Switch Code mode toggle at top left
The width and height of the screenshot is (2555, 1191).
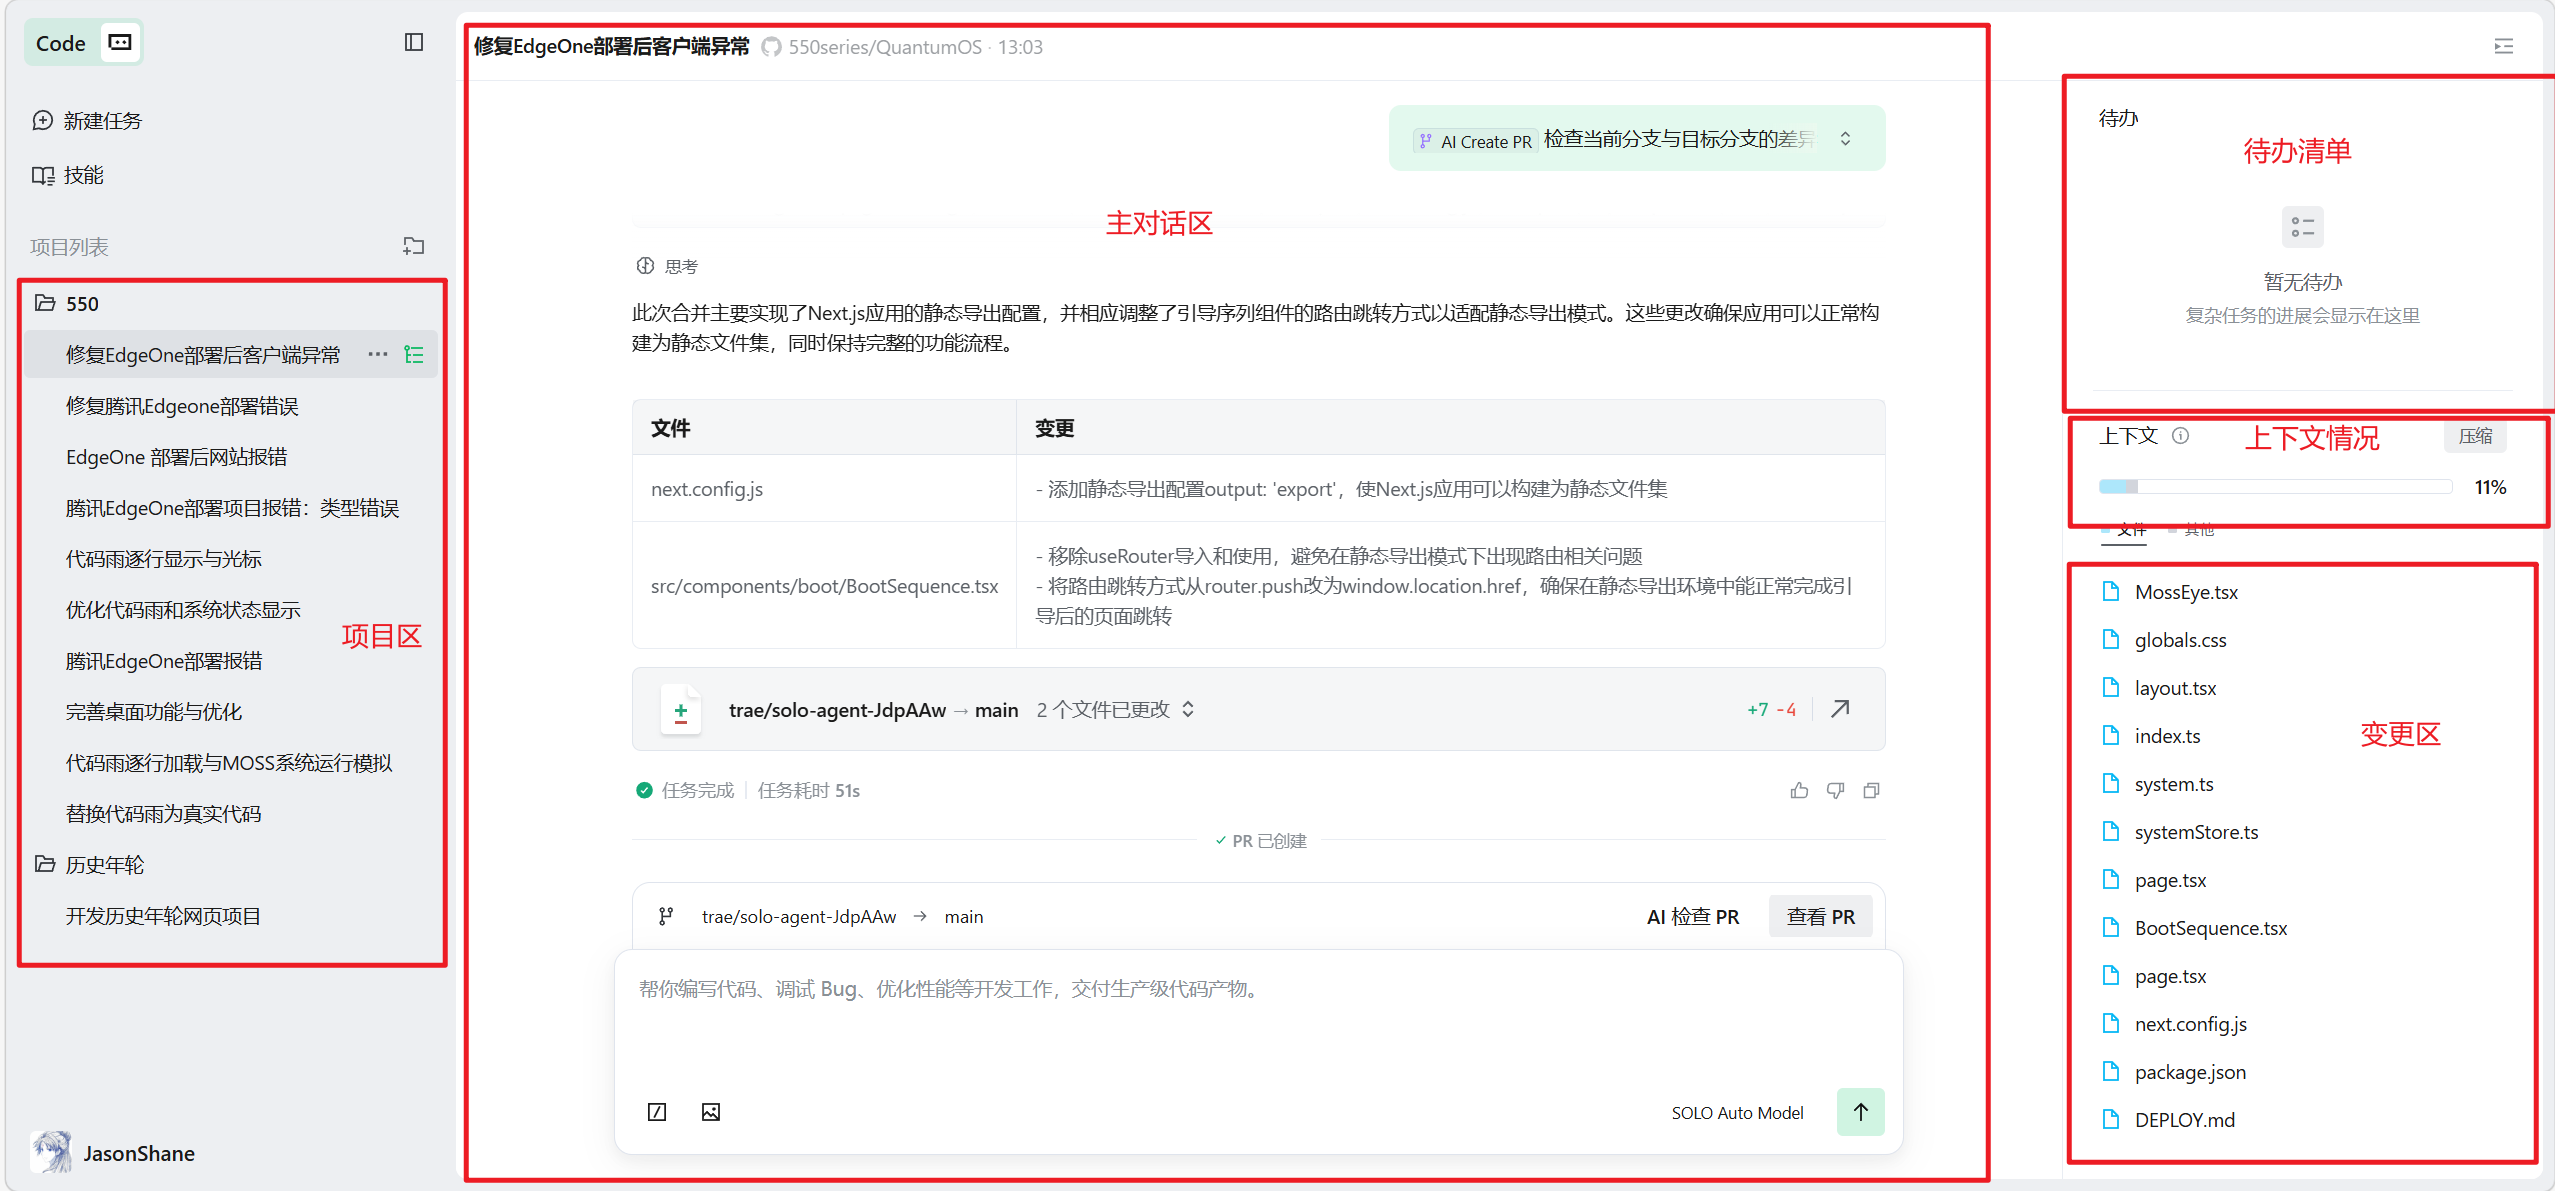point(120,42)
